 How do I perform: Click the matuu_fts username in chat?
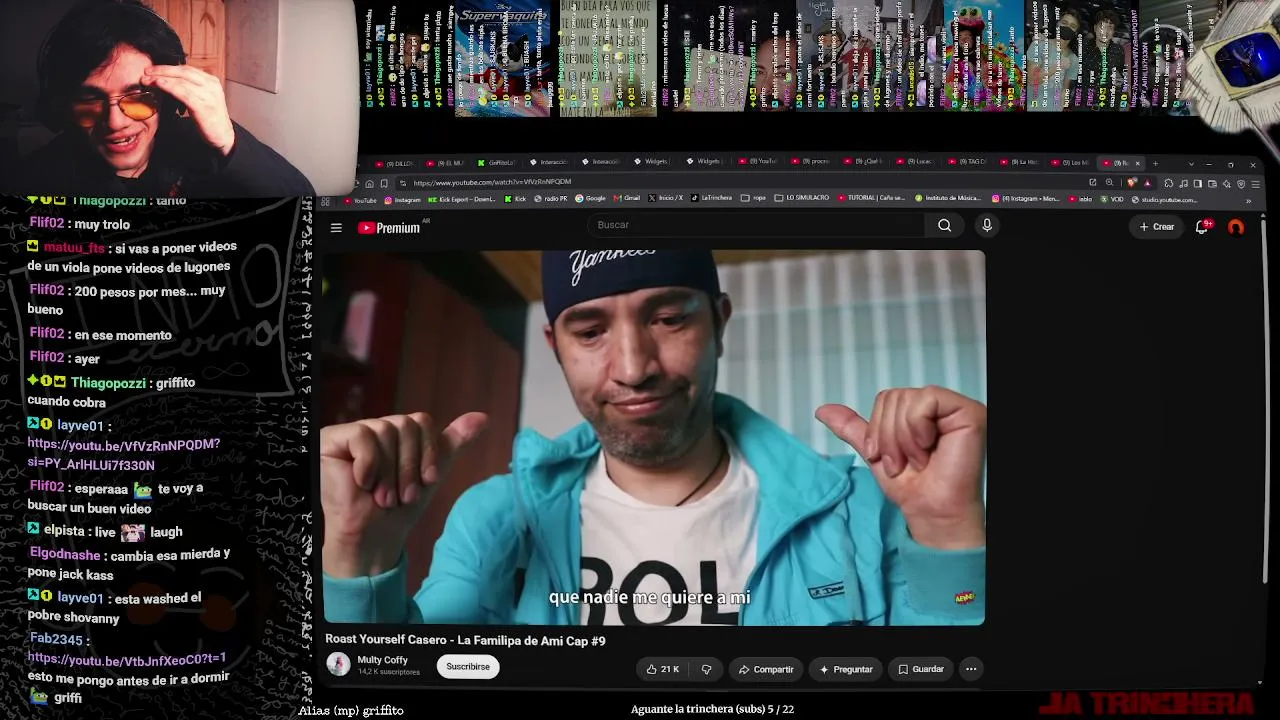point(73,247)
